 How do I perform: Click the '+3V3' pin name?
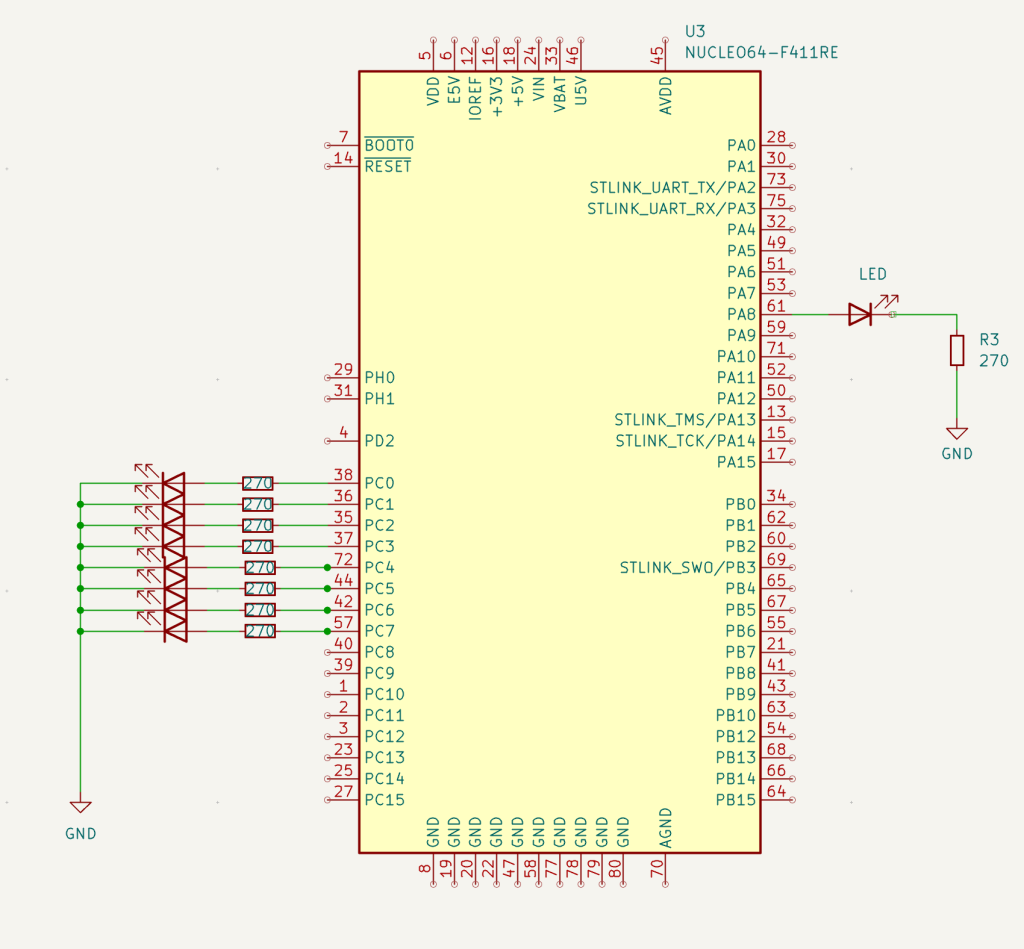496,97
